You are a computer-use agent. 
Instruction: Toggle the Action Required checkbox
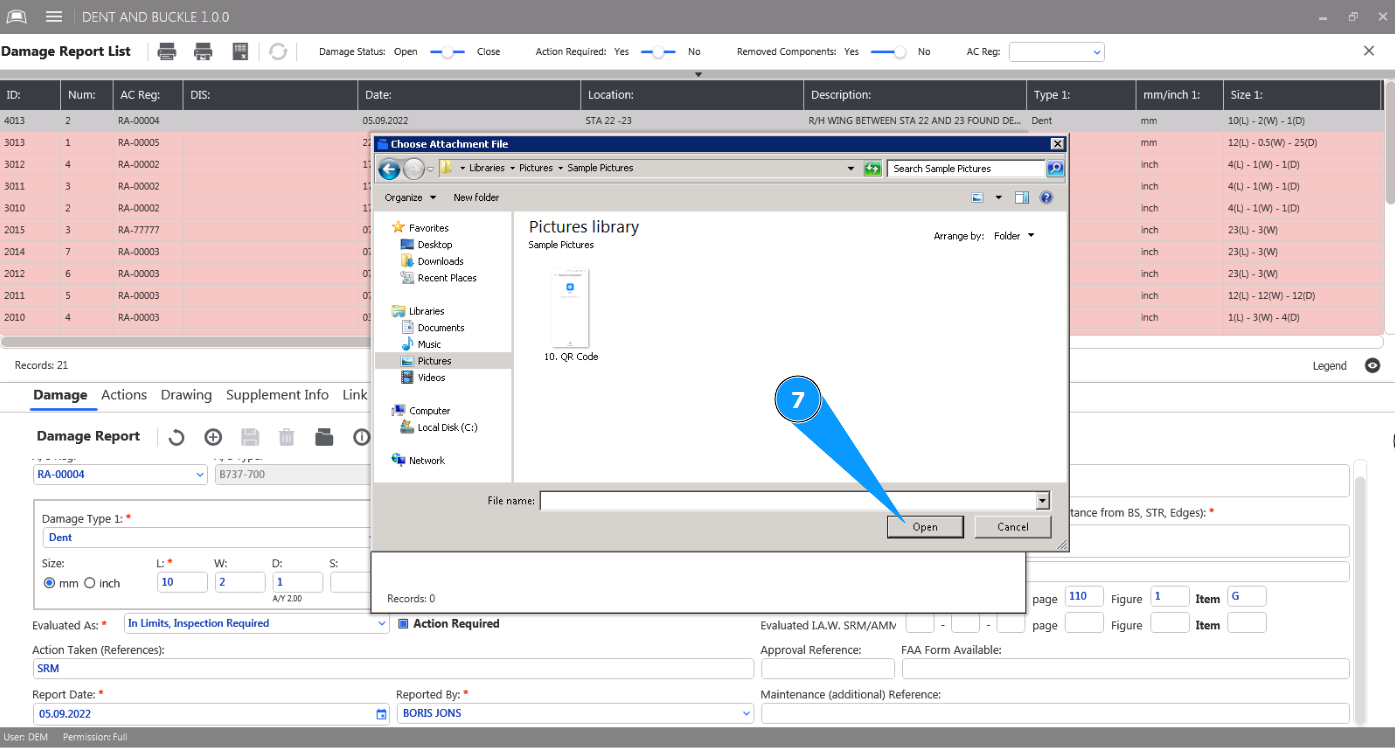(x=404, y=624)
